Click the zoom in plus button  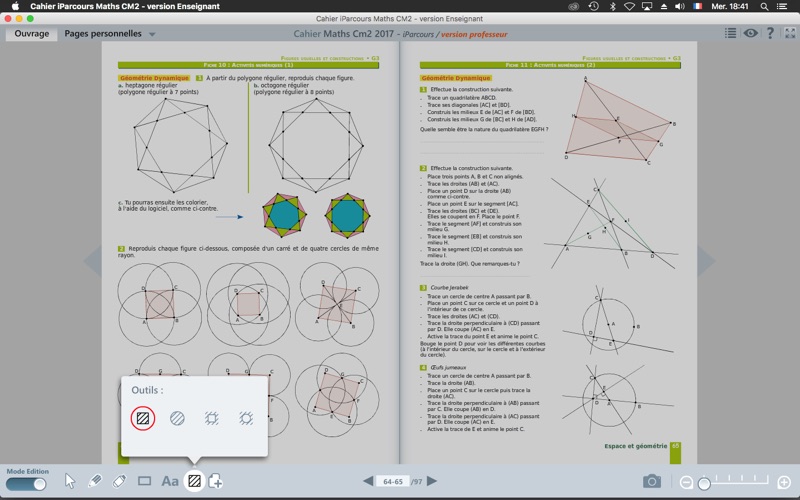pyautogui.click(x=784, y=482)
